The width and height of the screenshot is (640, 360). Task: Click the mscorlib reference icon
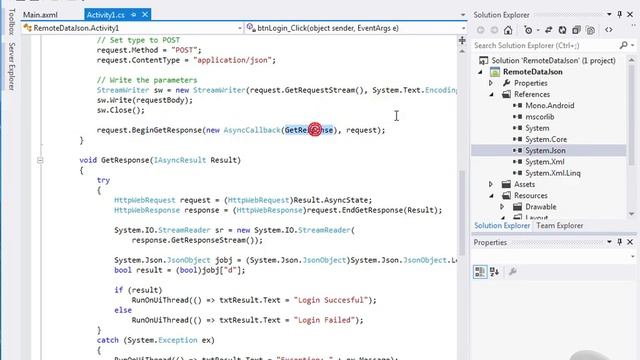[518, 117]
